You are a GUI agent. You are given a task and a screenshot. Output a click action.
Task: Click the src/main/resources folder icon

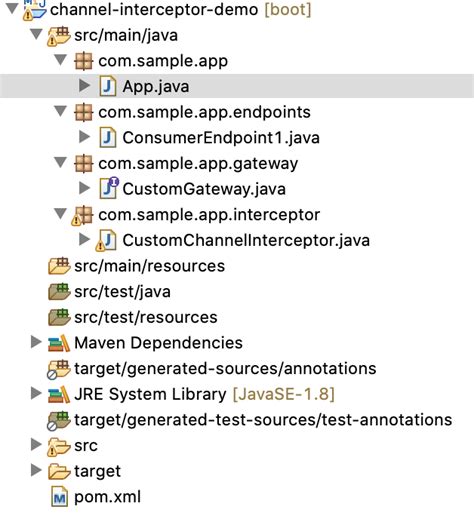click(x=59, y=266)
